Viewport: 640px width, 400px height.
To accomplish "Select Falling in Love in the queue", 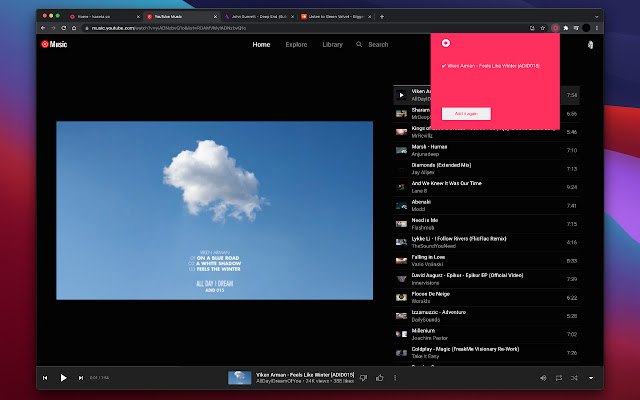I will click(487, 260).
